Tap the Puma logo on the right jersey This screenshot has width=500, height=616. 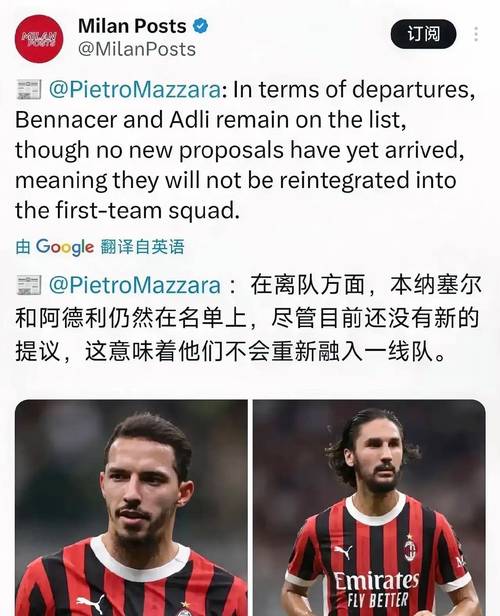[343, 552]
